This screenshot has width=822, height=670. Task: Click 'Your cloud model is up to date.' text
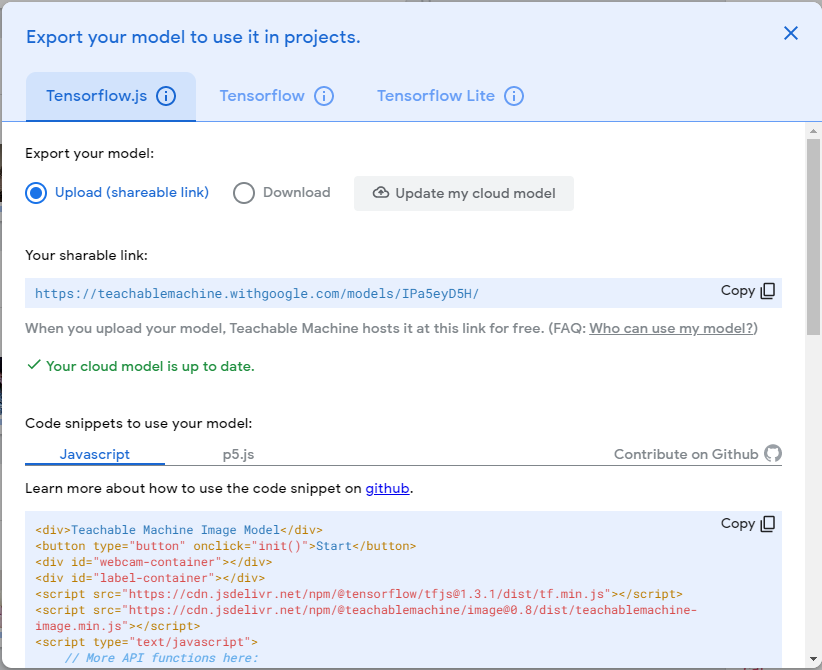coord(150,366)
